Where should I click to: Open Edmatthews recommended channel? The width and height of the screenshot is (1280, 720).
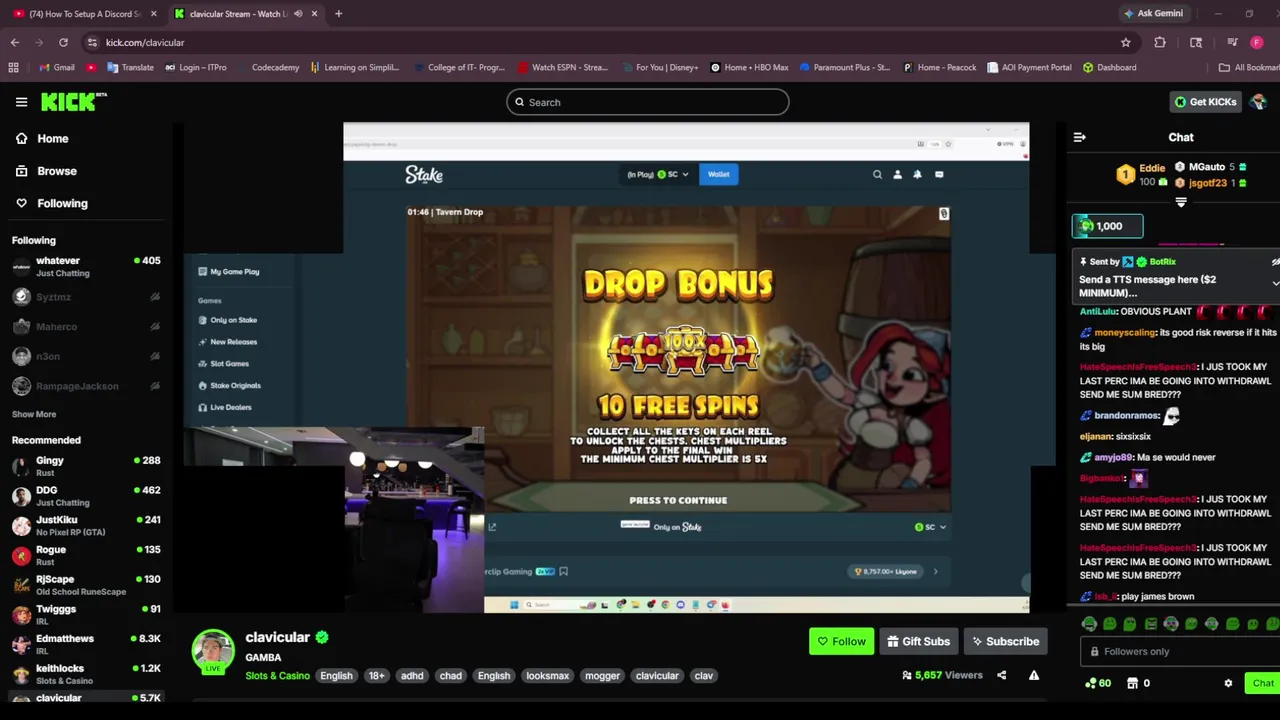[85, 644]
